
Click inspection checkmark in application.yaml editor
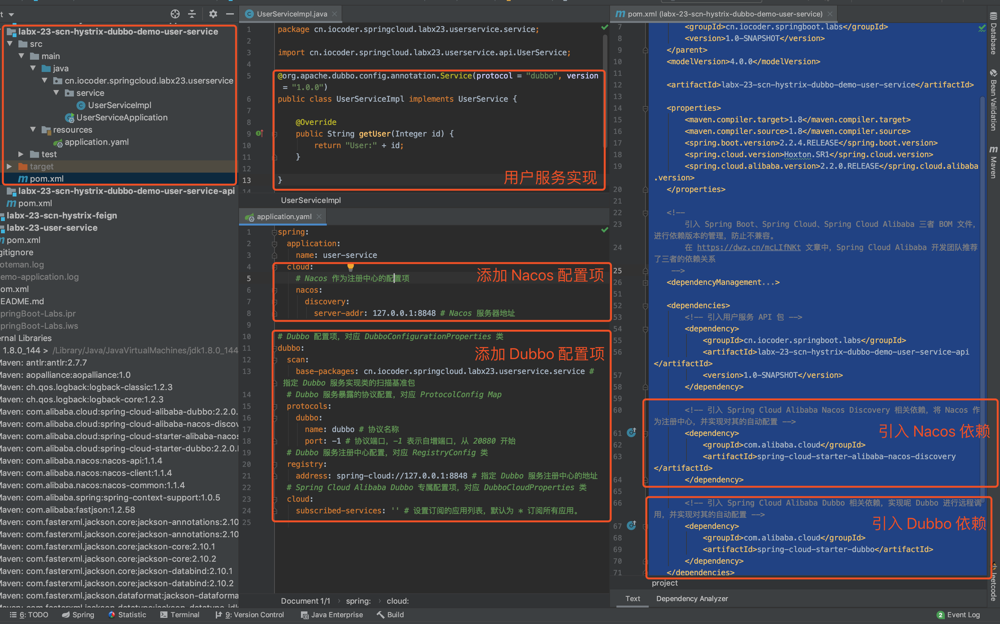tap(604, 230)
